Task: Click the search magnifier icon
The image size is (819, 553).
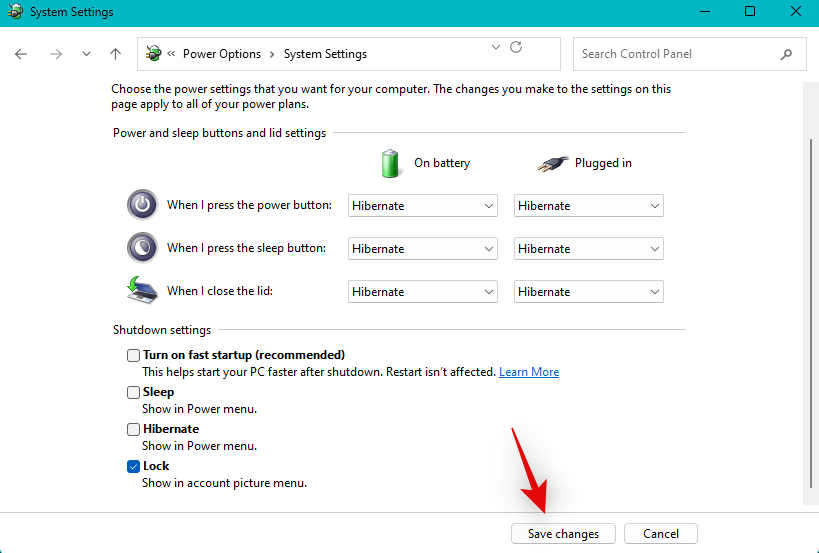Action: [x=786, y=54]
